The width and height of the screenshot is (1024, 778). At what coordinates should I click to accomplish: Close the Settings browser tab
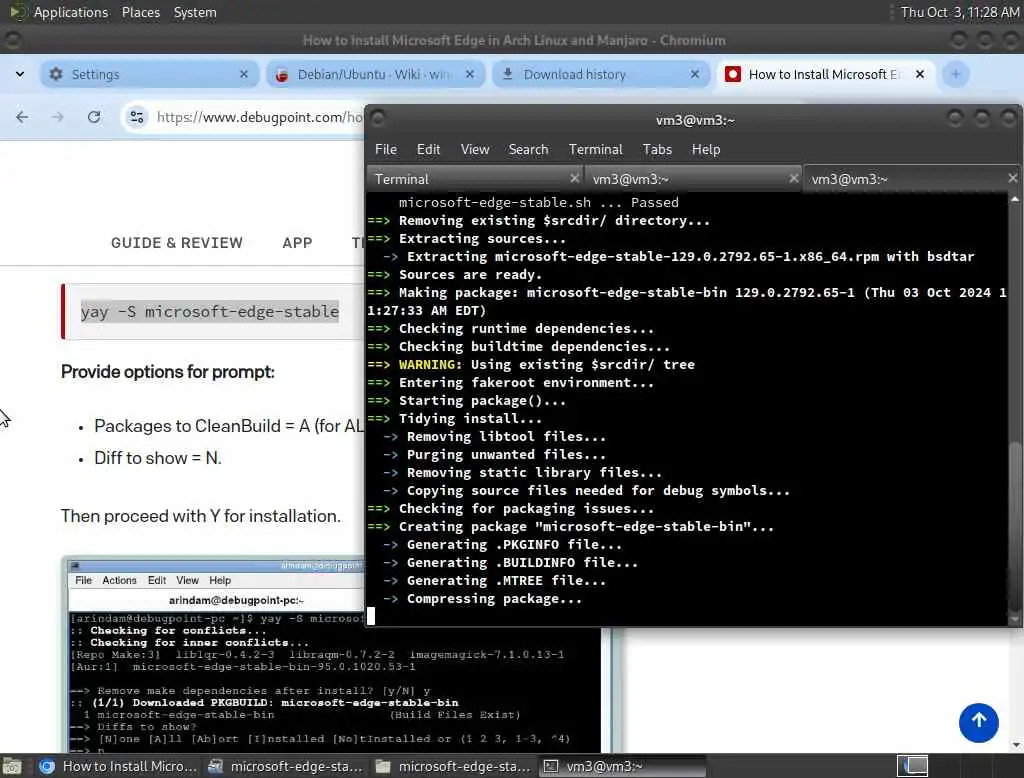(244, 74)
